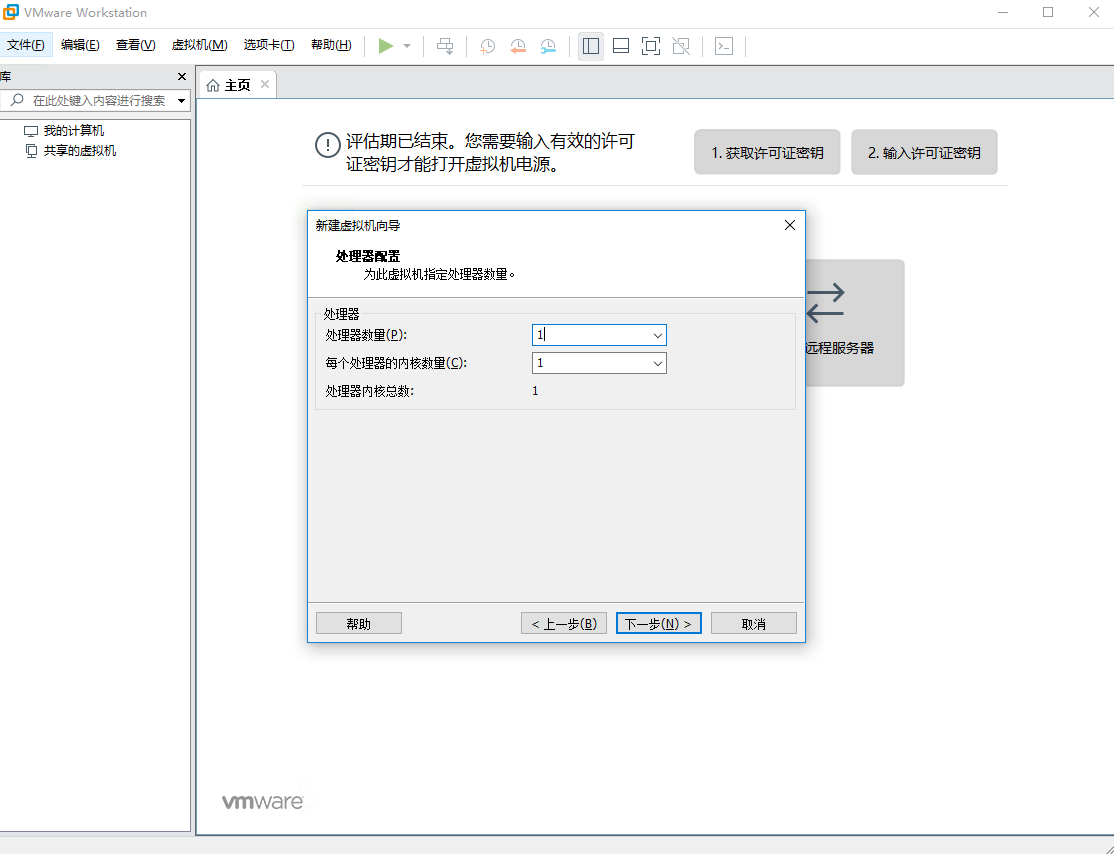Click the 我的计算机 computer icon
Screen dimensions: 1114x854
(31, 131)
